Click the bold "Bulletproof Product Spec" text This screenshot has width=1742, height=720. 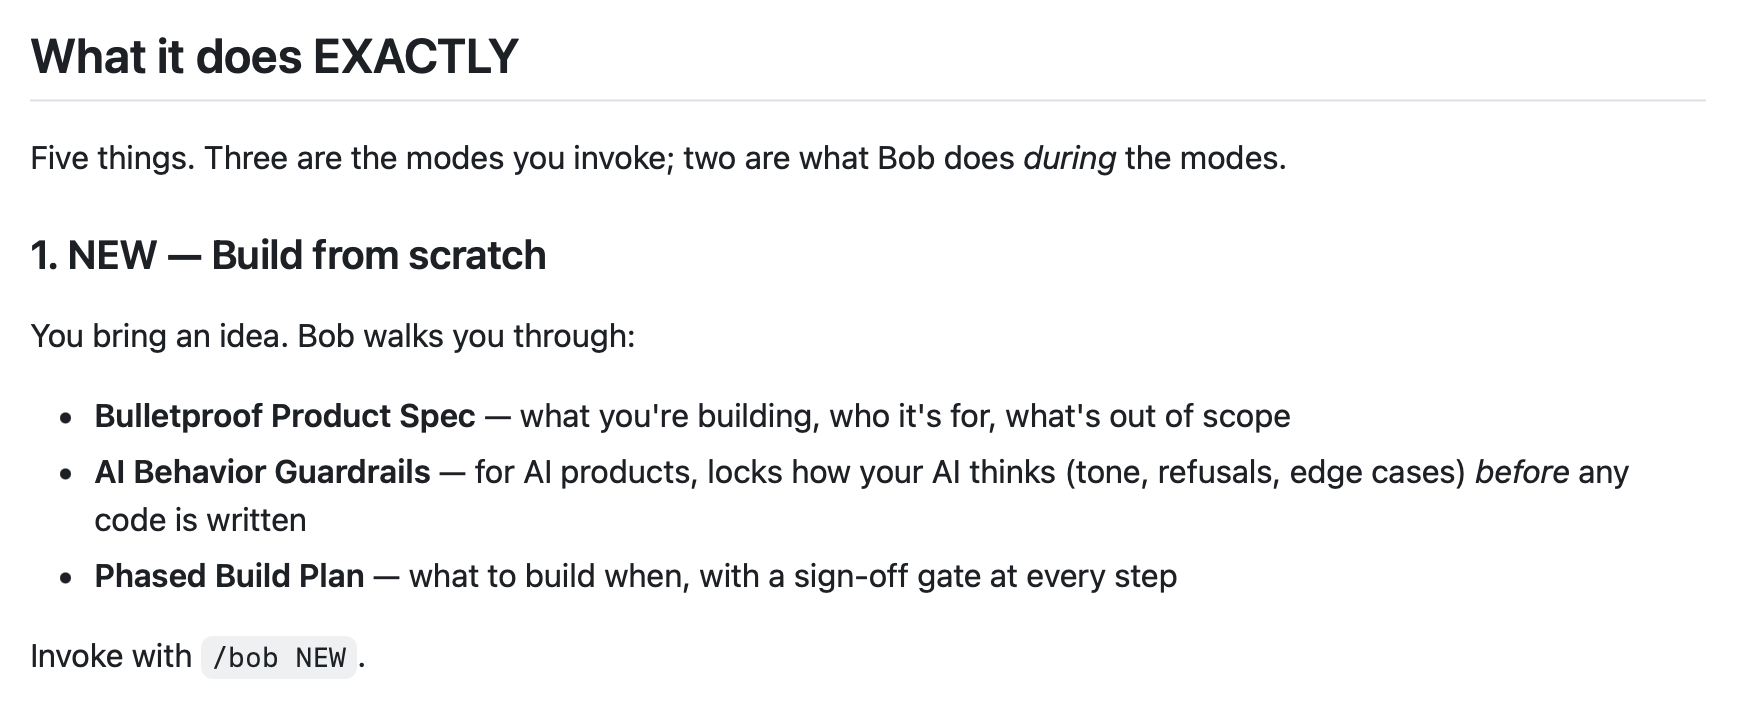(x=285, y=416)
